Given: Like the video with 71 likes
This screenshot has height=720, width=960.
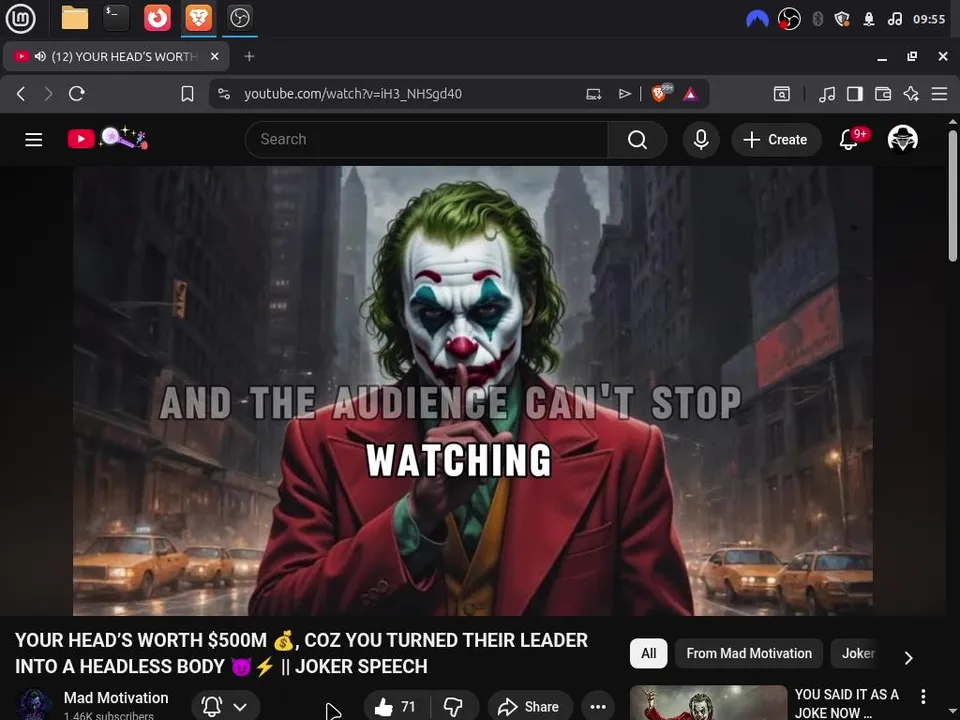Looking at the screenshot, I should pos(396,707).
